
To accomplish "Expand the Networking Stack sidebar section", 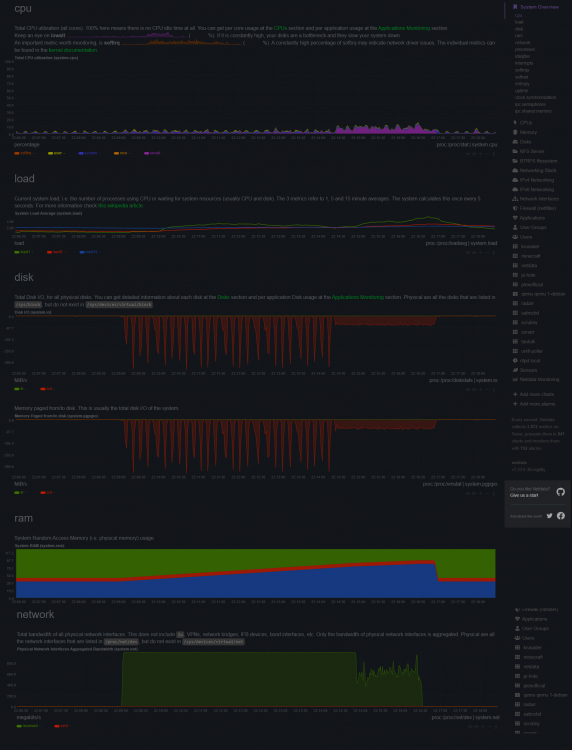I will (534, 171).
